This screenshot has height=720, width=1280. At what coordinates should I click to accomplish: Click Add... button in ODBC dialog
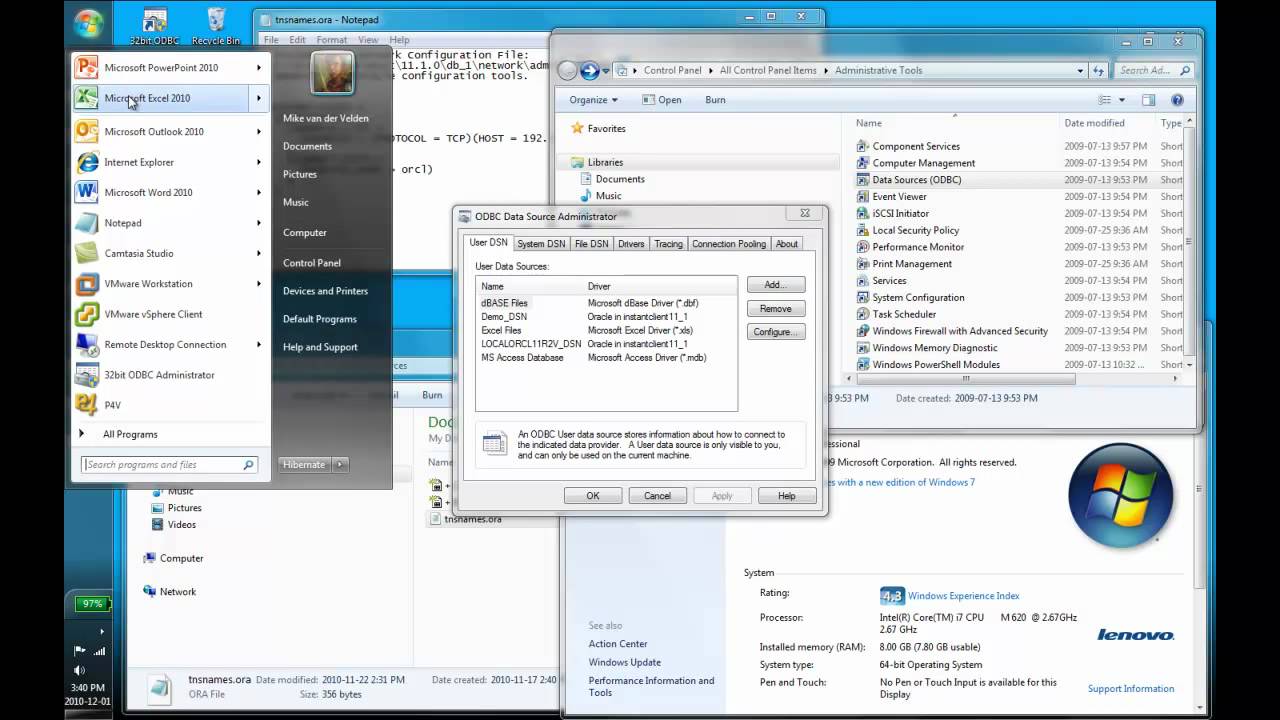click(776, 285)
